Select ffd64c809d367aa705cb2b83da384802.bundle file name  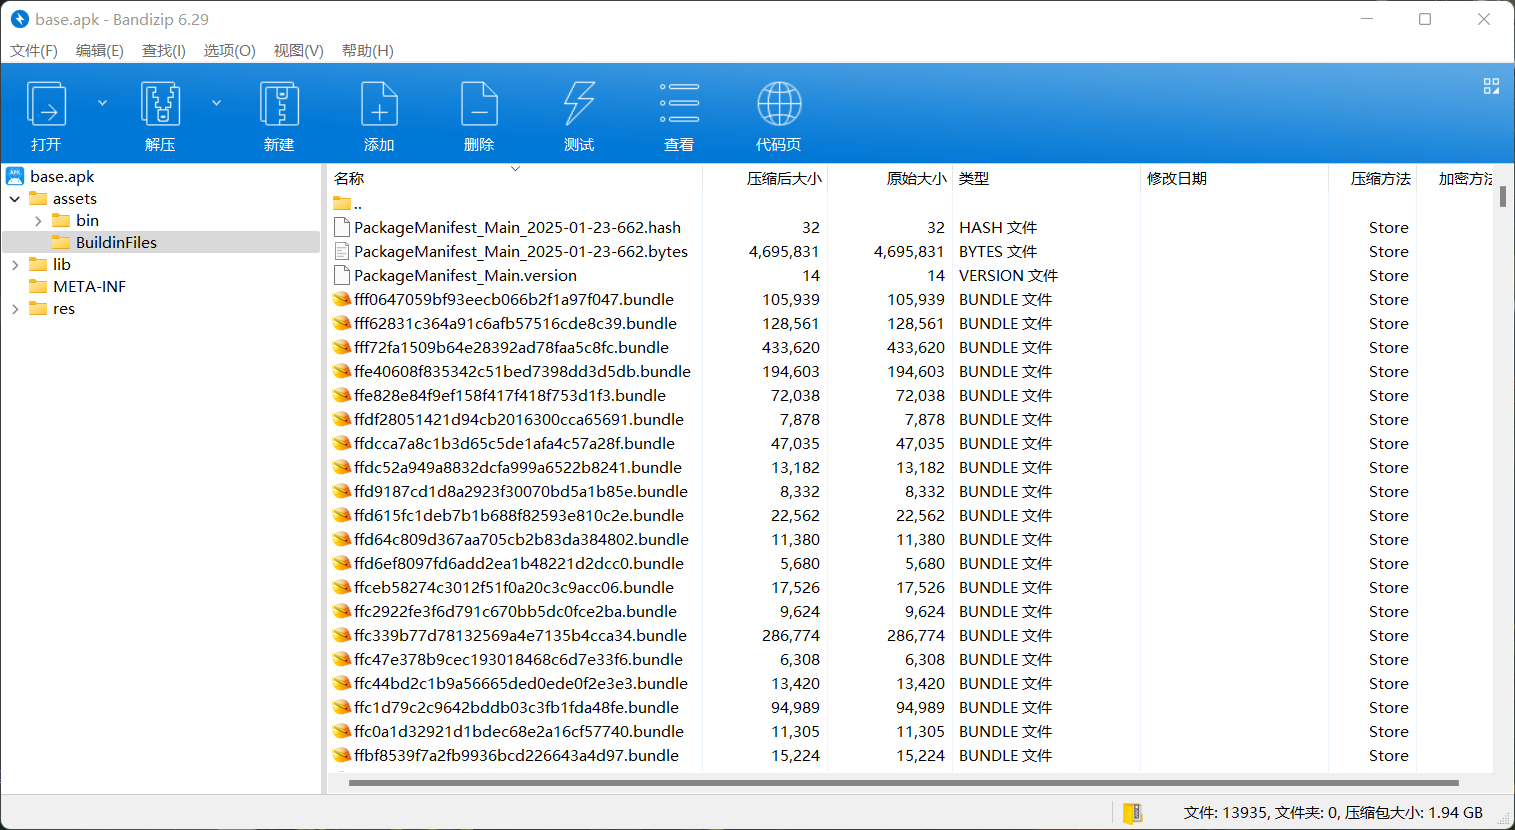[521, 539]
